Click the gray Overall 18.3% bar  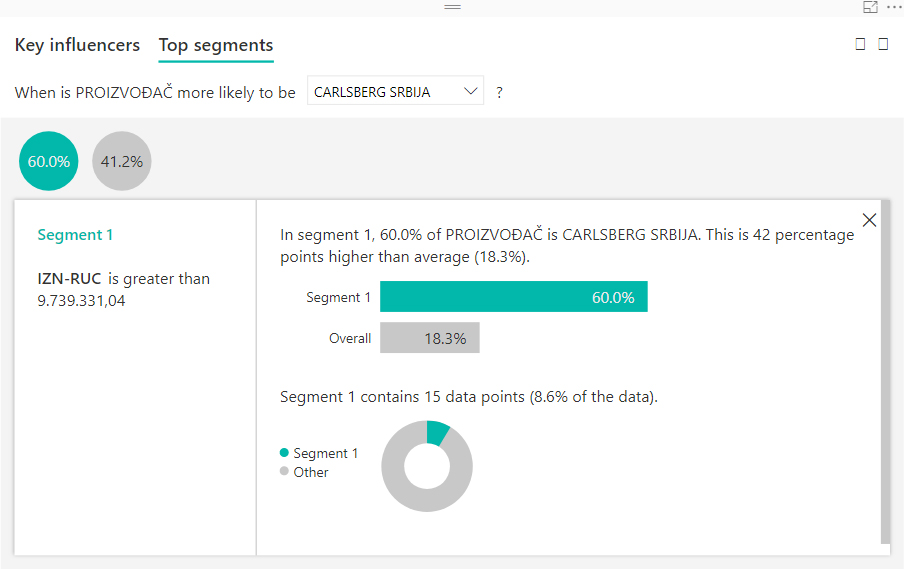pyautogui.click(x=430, y=338)
